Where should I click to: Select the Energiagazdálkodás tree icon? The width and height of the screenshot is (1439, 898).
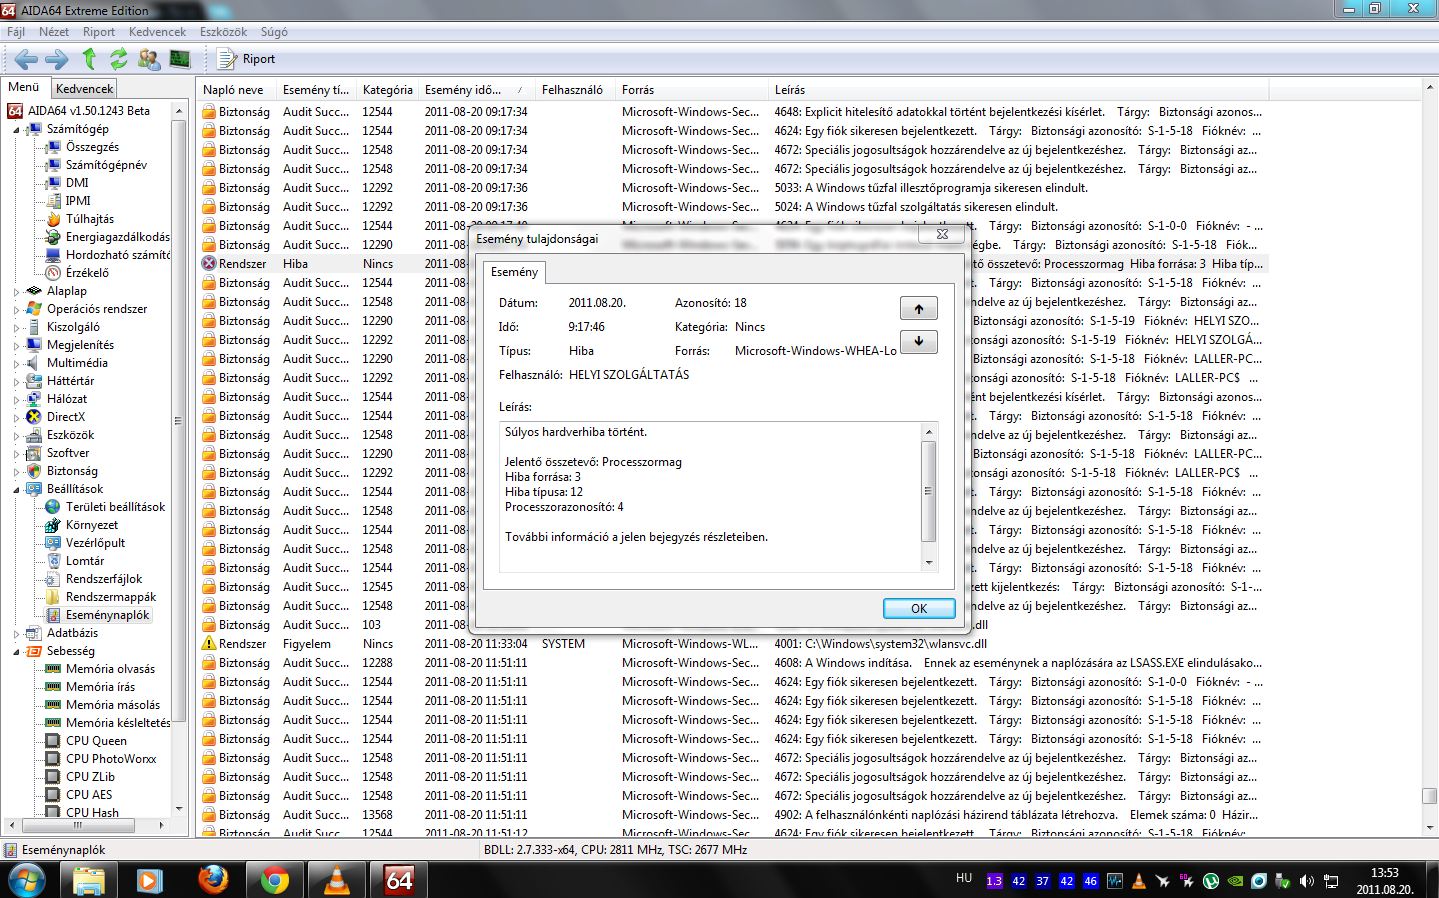pos(53,237)
